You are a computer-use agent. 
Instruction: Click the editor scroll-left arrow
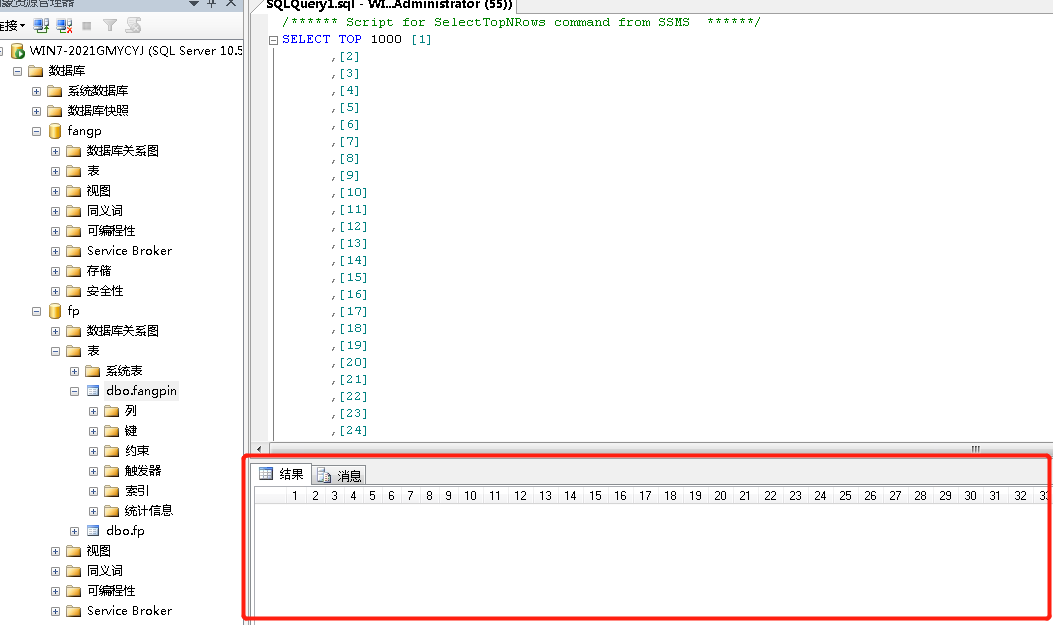[x=259, y=448]
